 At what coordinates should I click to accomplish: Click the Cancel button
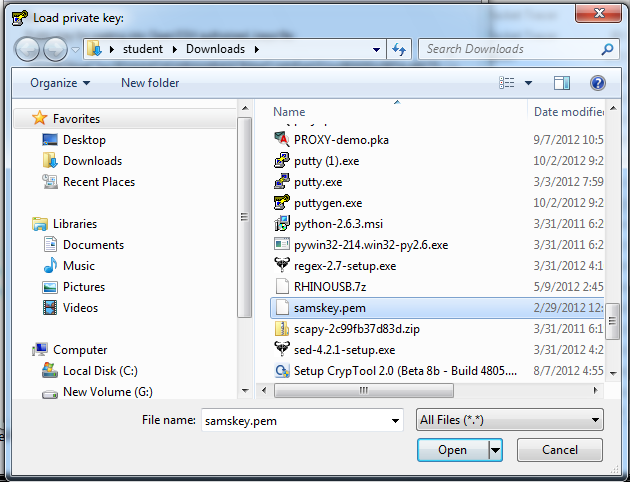click(x=560, y=450)
